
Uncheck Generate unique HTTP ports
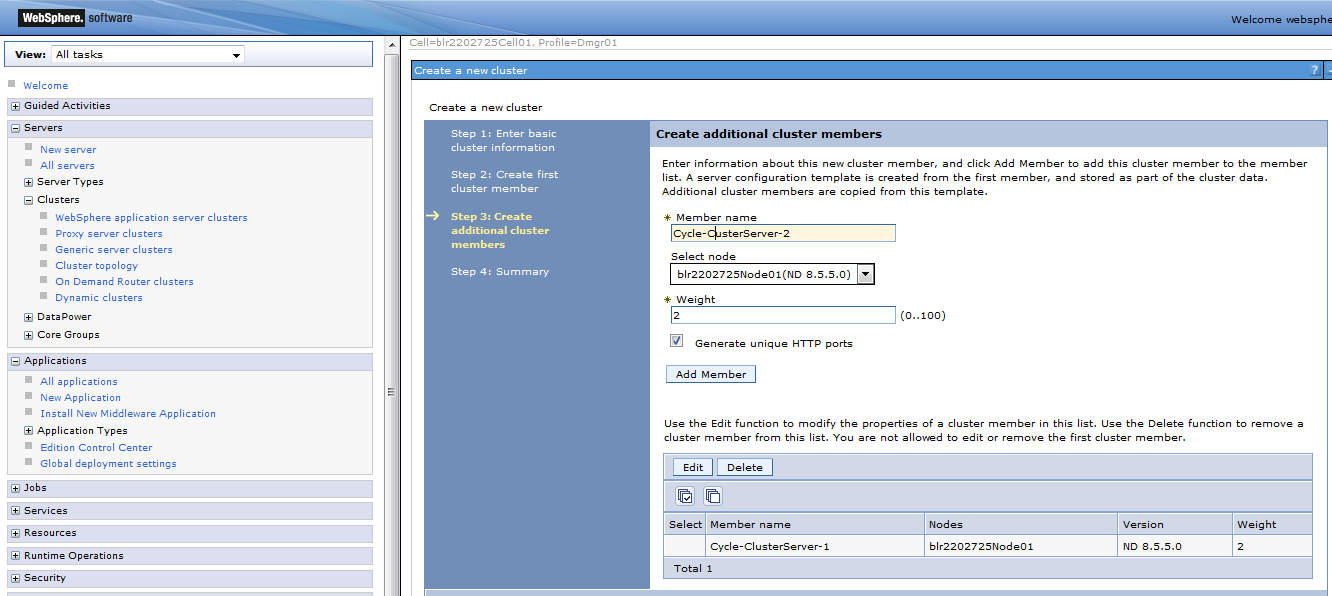[x=676, y=340]
